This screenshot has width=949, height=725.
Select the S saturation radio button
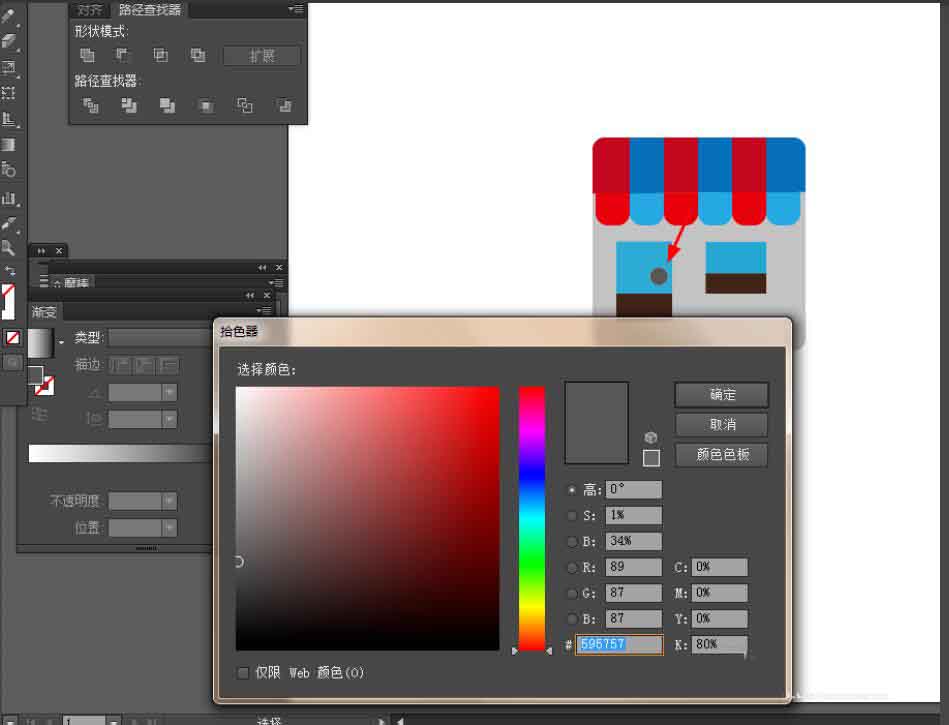pyautogui.click(x=571, y=516)
